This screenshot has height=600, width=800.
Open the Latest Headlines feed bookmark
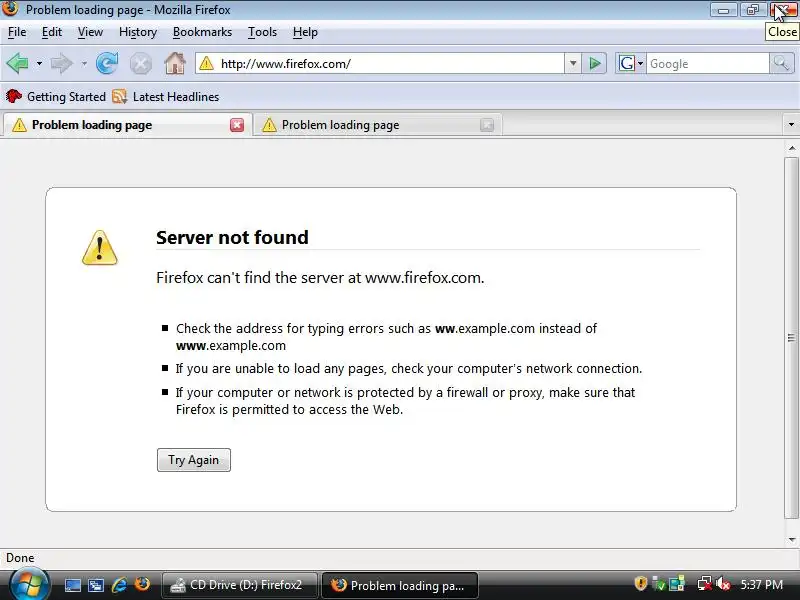166,96
